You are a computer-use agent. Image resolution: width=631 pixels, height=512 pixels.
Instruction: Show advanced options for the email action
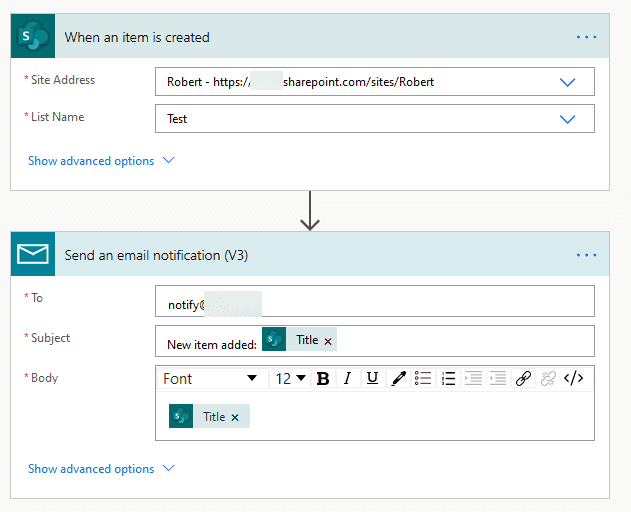pyautogui.click(x=101, y=469)
